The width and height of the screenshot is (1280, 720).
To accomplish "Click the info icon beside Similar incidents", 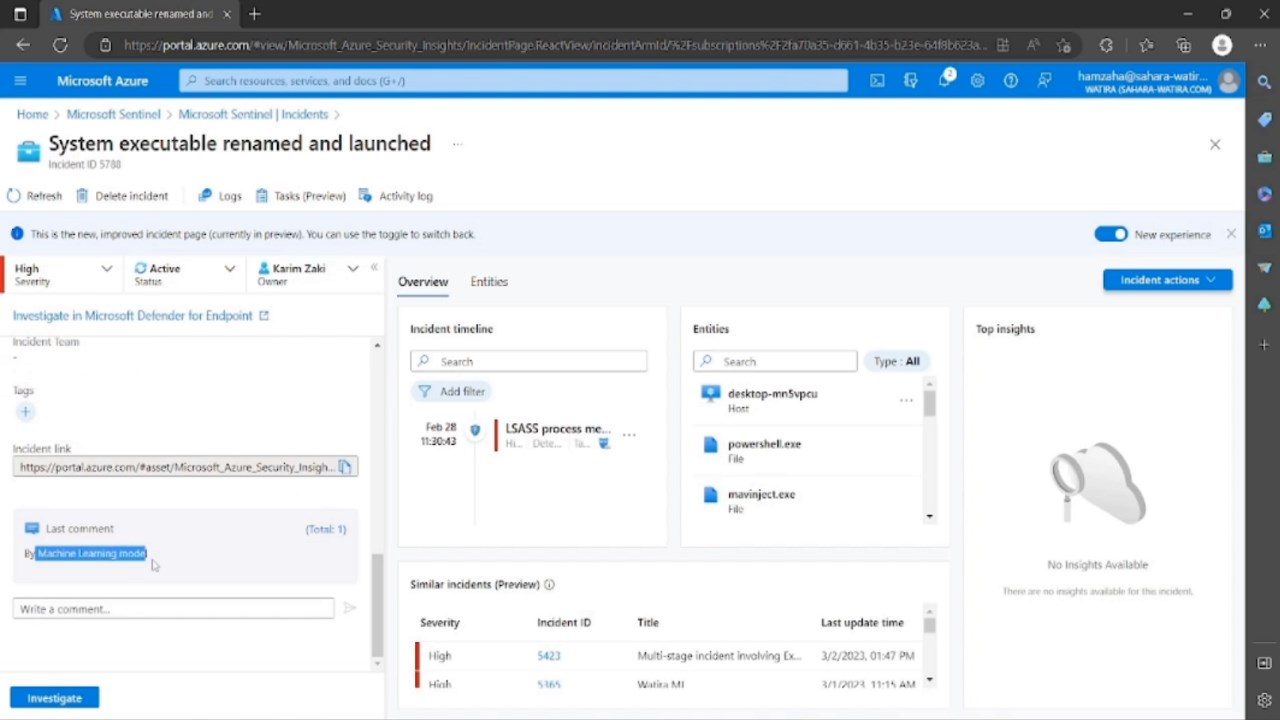I will pos(549,585).
